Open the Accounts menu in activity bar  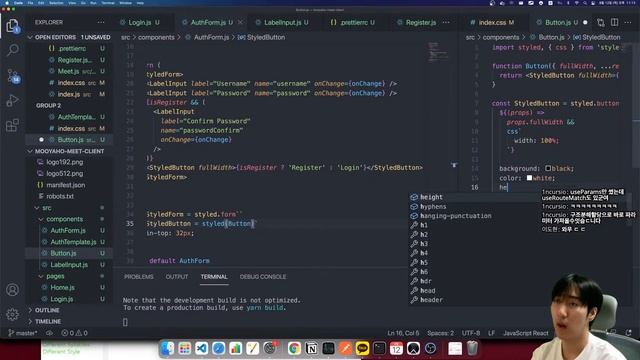(x=12, y=290)
